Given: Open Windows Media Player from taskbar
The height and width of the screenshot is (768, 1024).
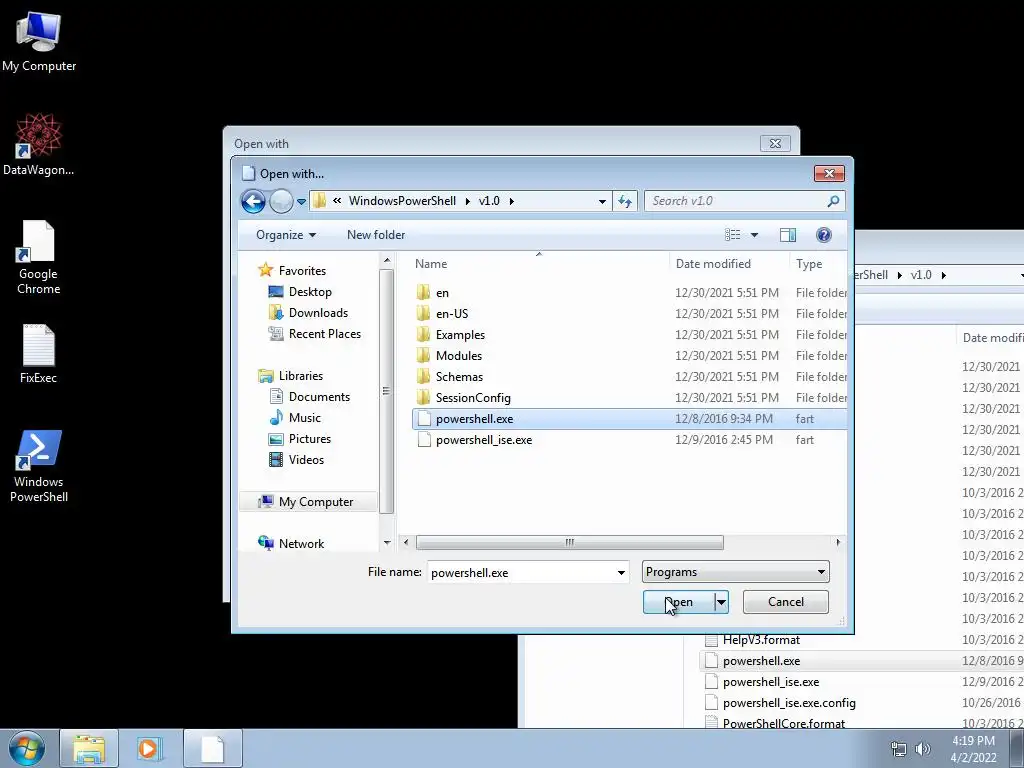Looking at the screenshot, I should coord(149,748).
